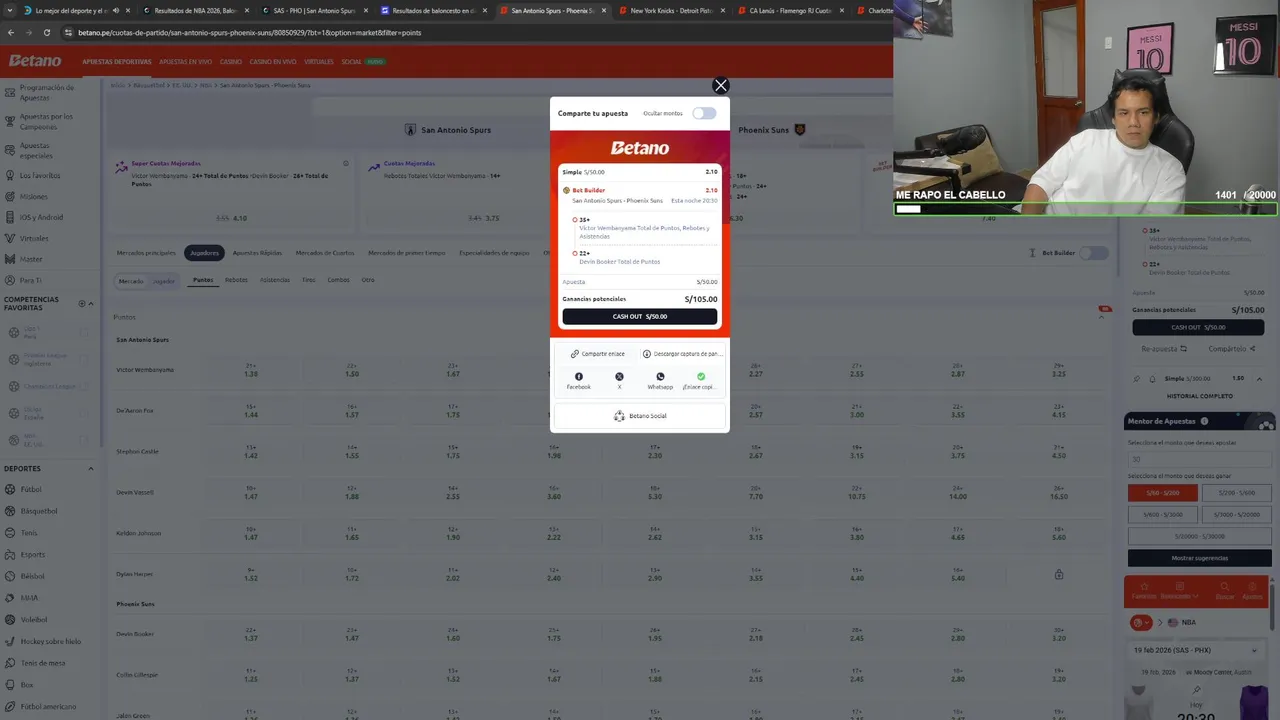Open Misiones in sidebar
Screen dimensions: 1280x720
(x=33, y=196)
